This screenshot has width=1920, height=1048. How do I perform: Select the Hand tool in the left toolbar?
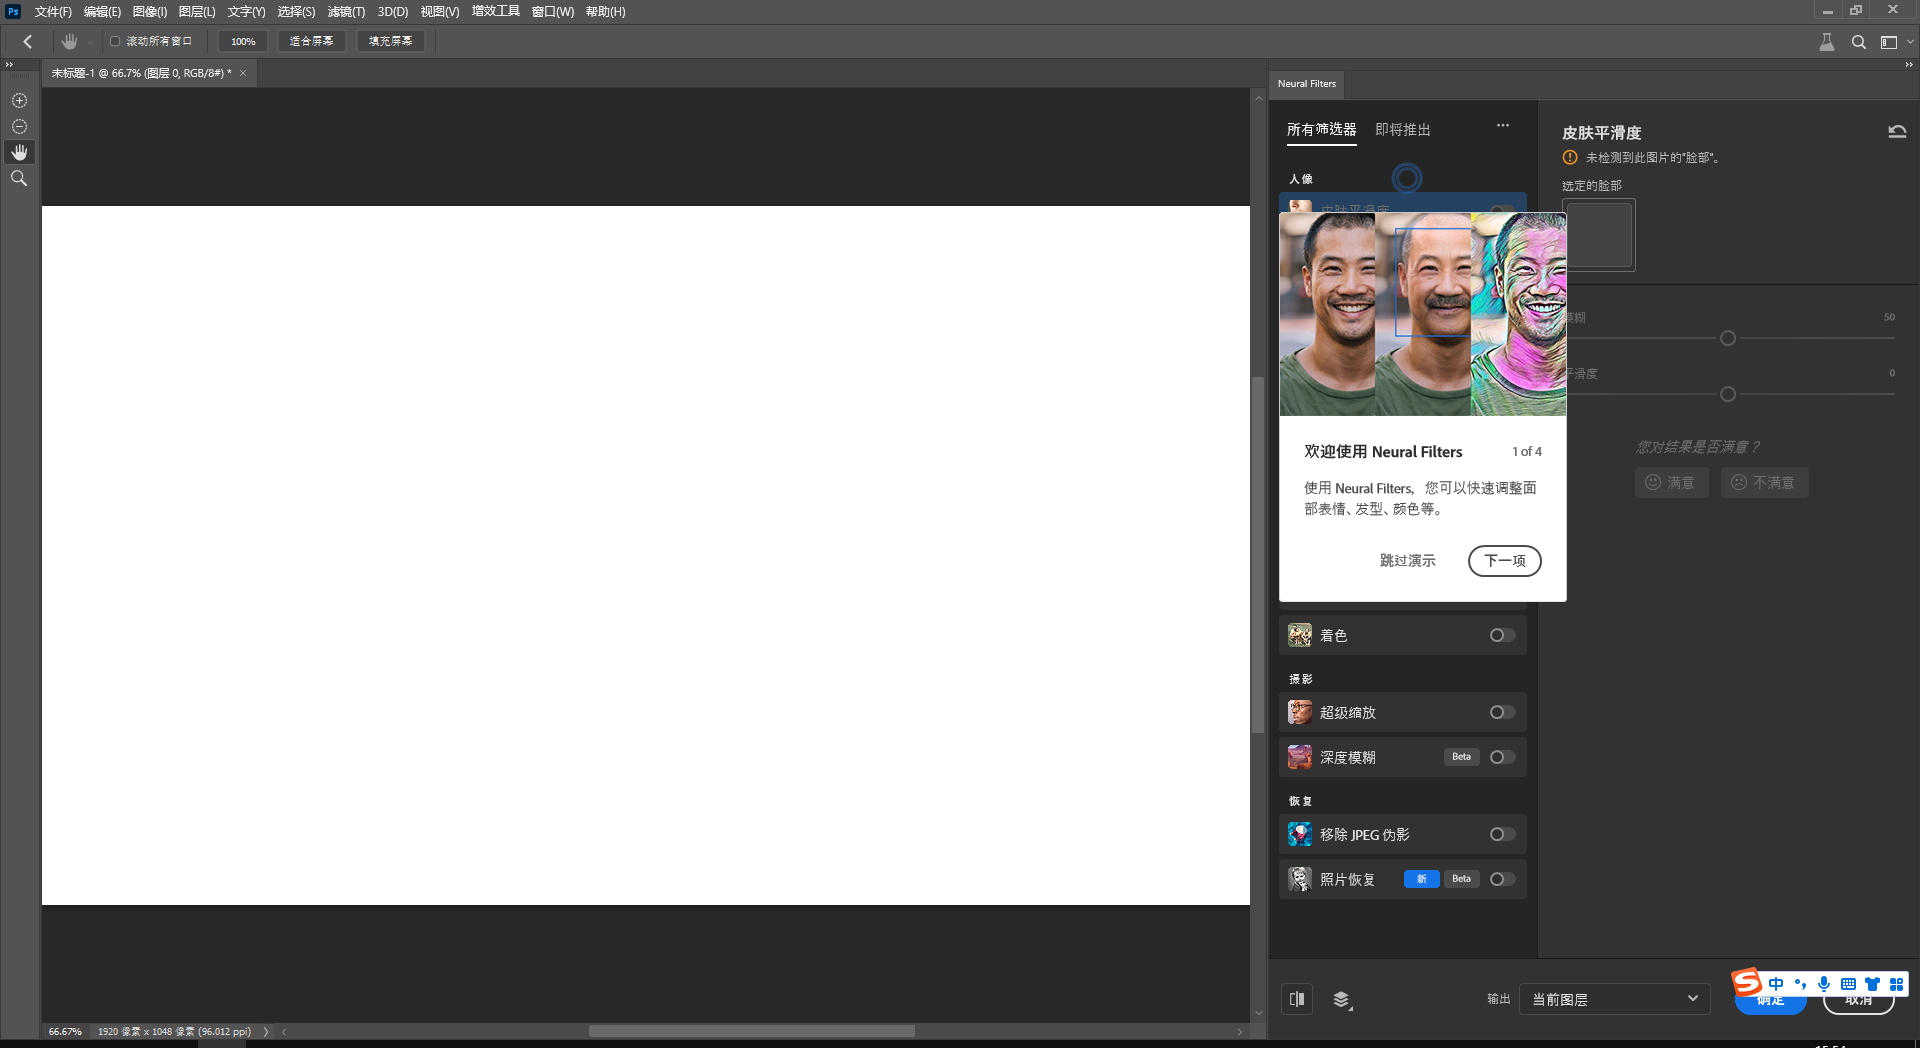[19, 152]
